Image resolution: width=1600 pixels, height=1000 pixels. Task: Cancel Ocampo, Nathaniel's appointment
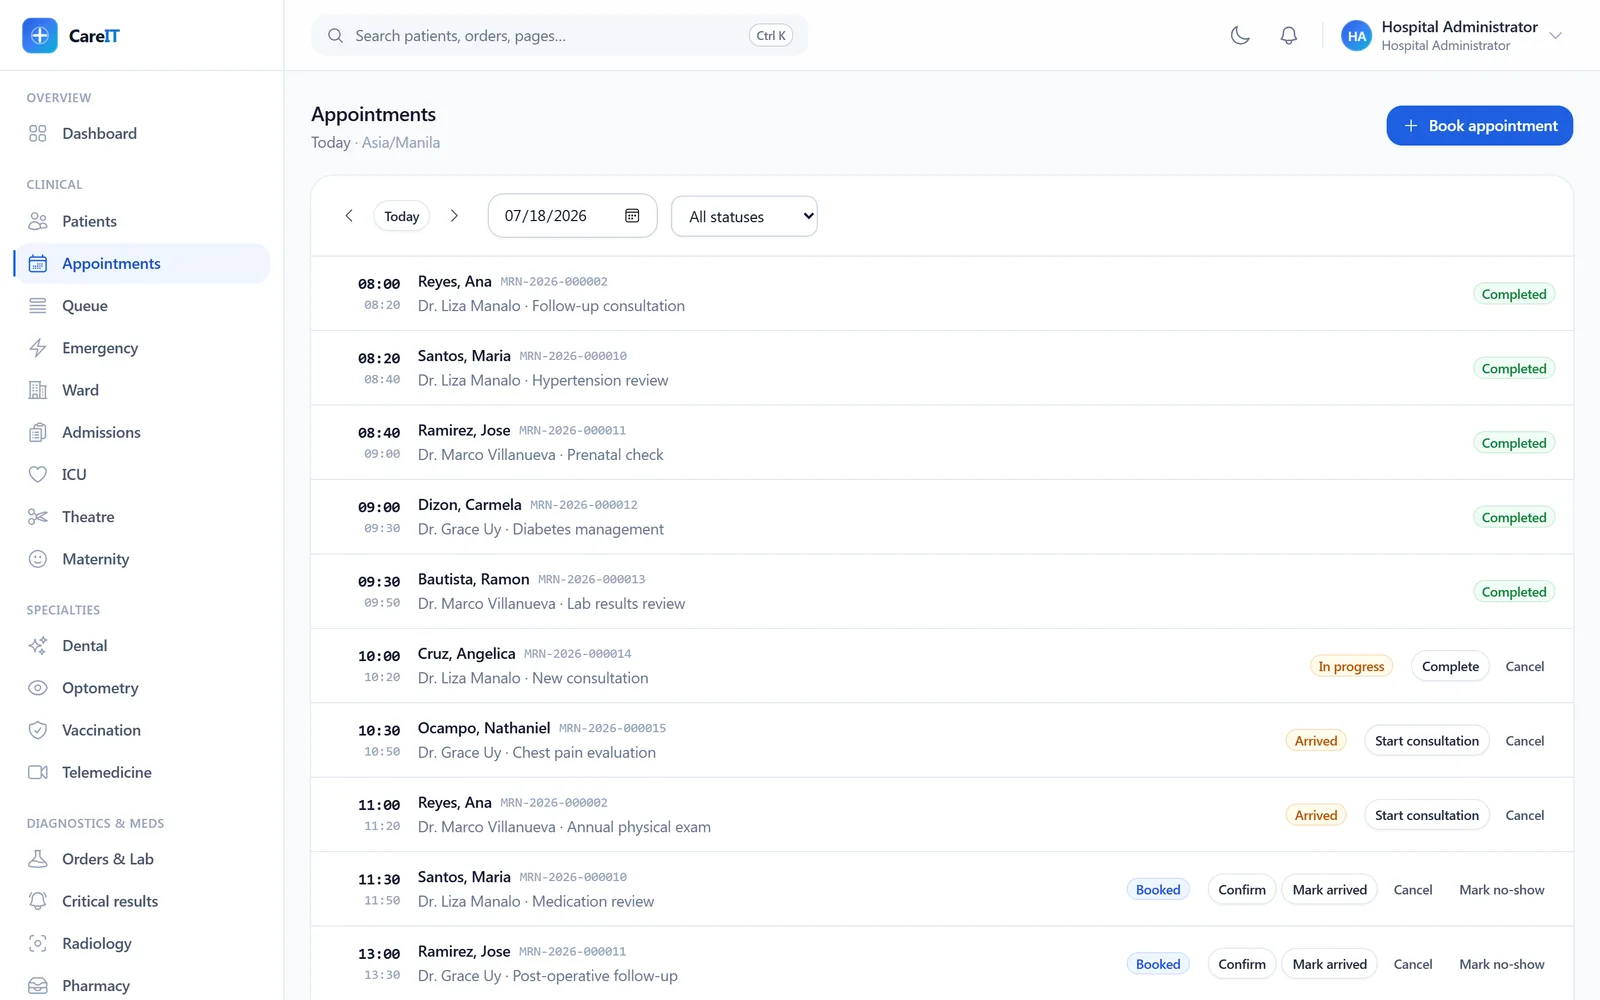1525,741
